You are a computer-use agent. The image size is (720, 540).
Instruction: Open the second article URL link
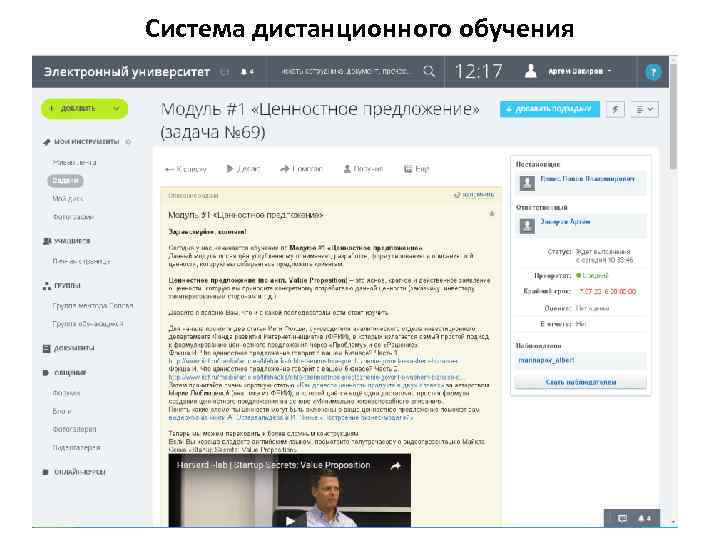(314, 377)
